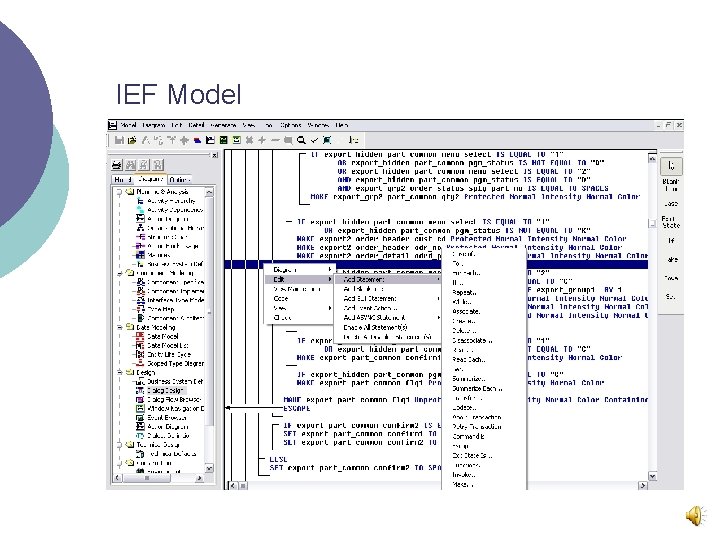Screen dimensions: 720x540
Task: Collapse the Component Modeling tree folder
Action: point(119,273)
